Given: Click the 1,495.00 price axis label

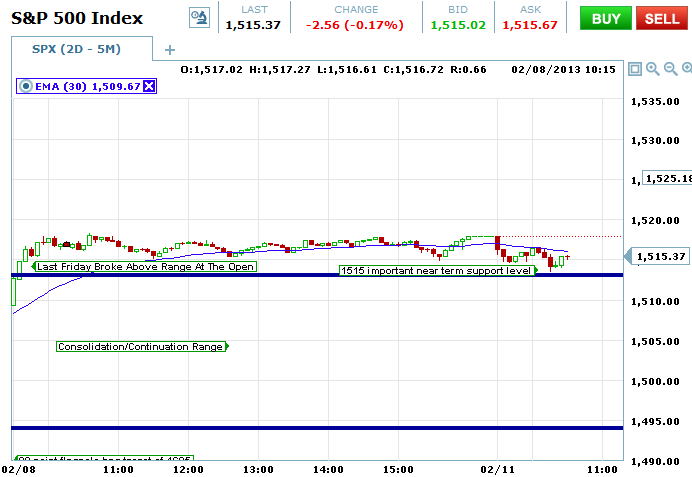Looking at the screenshot, I should pyautogui.click(x=655, y=422).
